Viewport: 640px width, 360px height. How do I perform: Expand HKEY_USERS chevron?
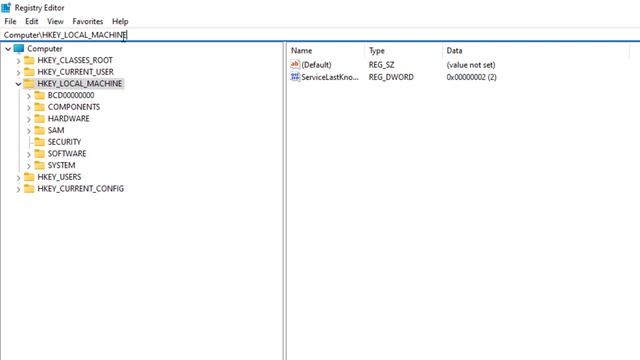(x=18, y=178)
